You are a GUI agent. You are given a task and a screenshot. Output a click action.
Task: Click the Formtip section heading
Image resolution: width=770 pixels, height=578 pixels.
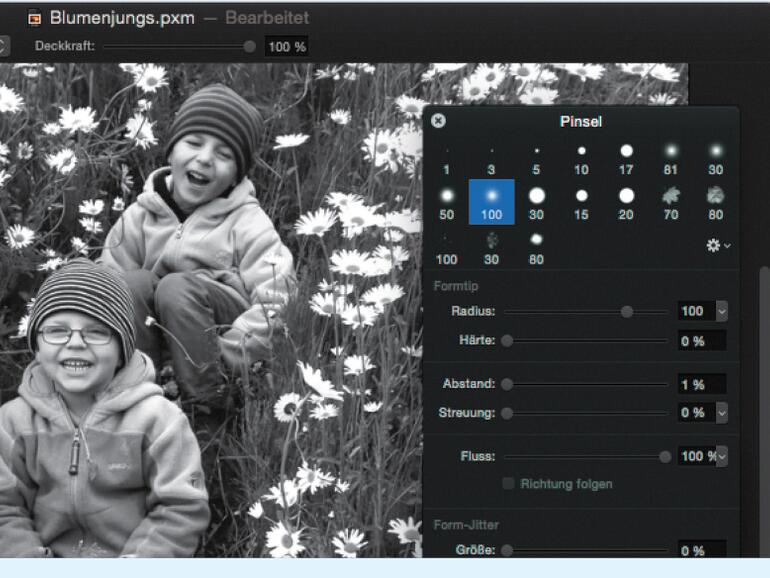(x=456, y=286)
